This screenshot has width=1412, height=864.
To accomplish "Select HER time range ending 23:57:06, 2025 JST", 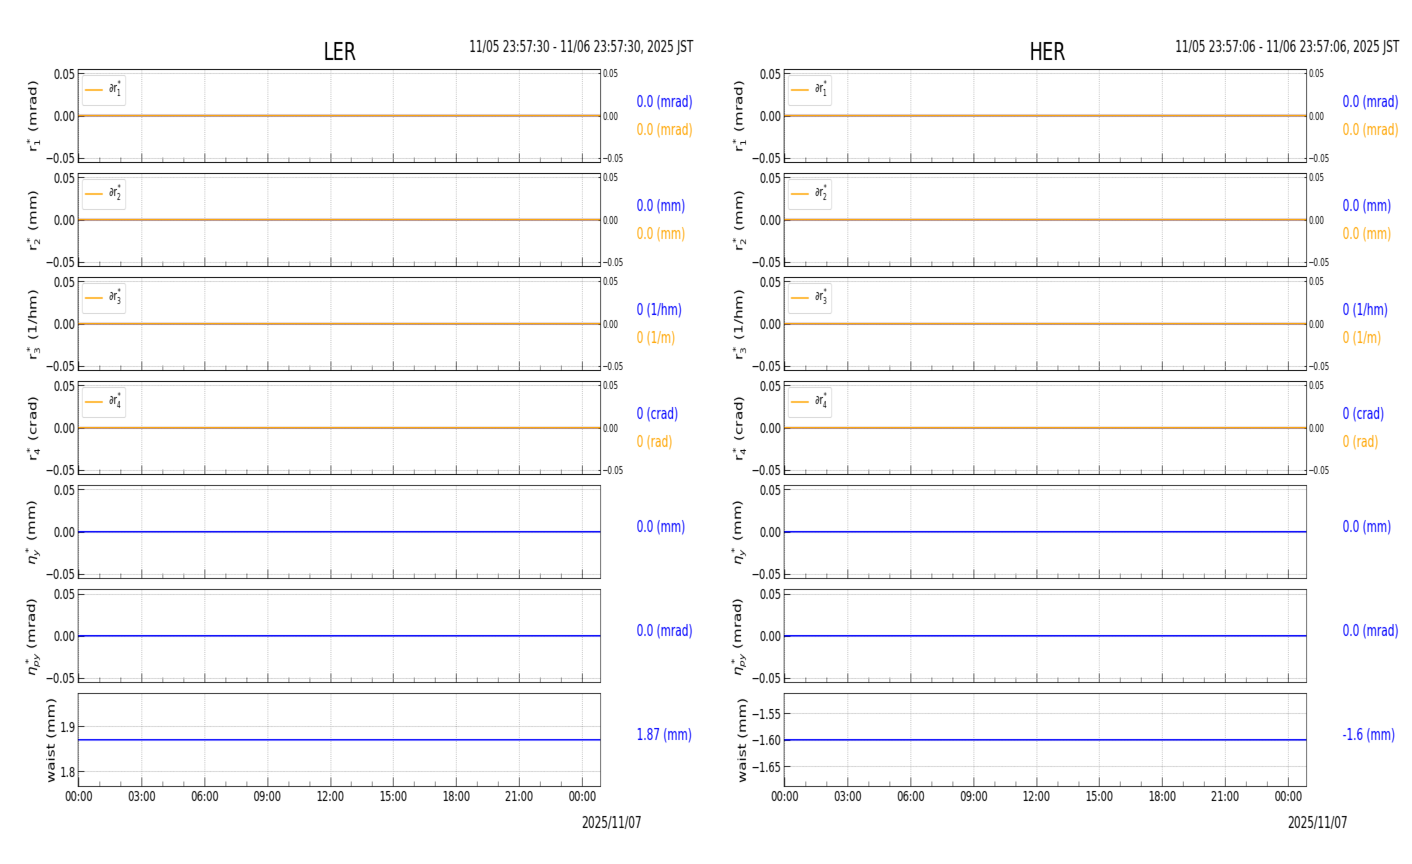I will [1287, 47].
